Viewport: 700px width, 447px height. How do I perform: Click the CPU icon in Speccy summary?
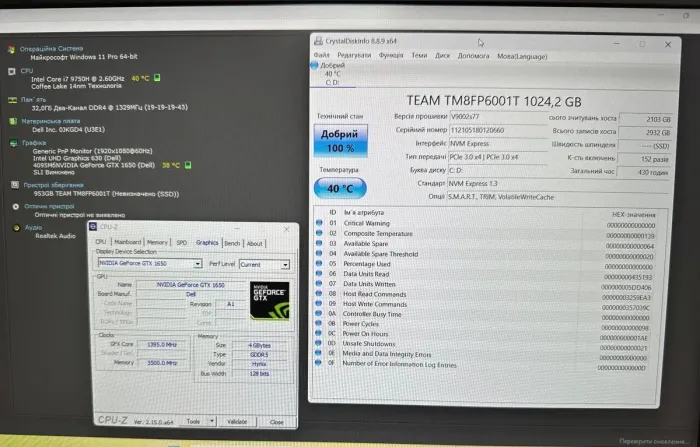[11, 71]
